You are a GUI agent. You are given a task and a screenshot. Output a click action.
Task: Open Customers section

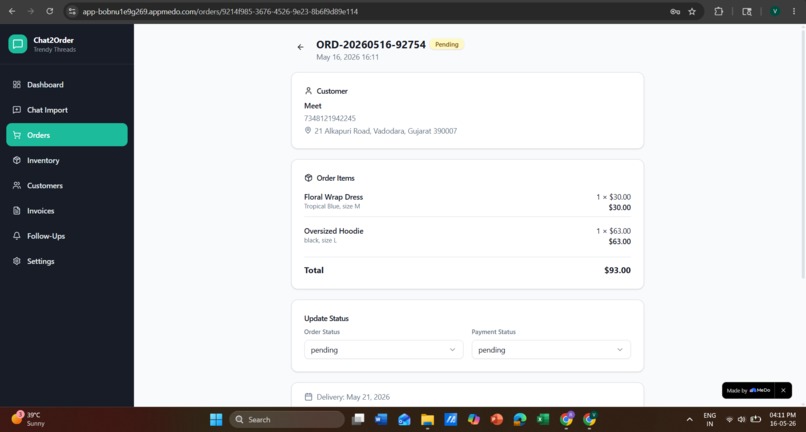[x=67, y=186]
